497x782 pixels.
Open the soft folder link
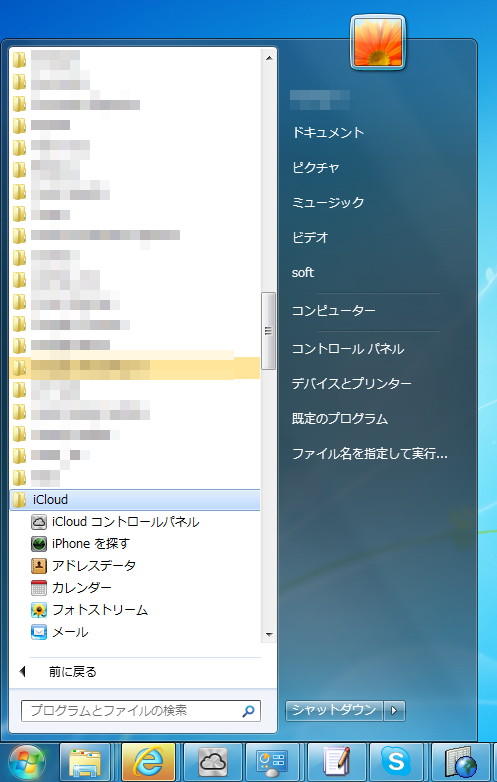pos(303,273)
